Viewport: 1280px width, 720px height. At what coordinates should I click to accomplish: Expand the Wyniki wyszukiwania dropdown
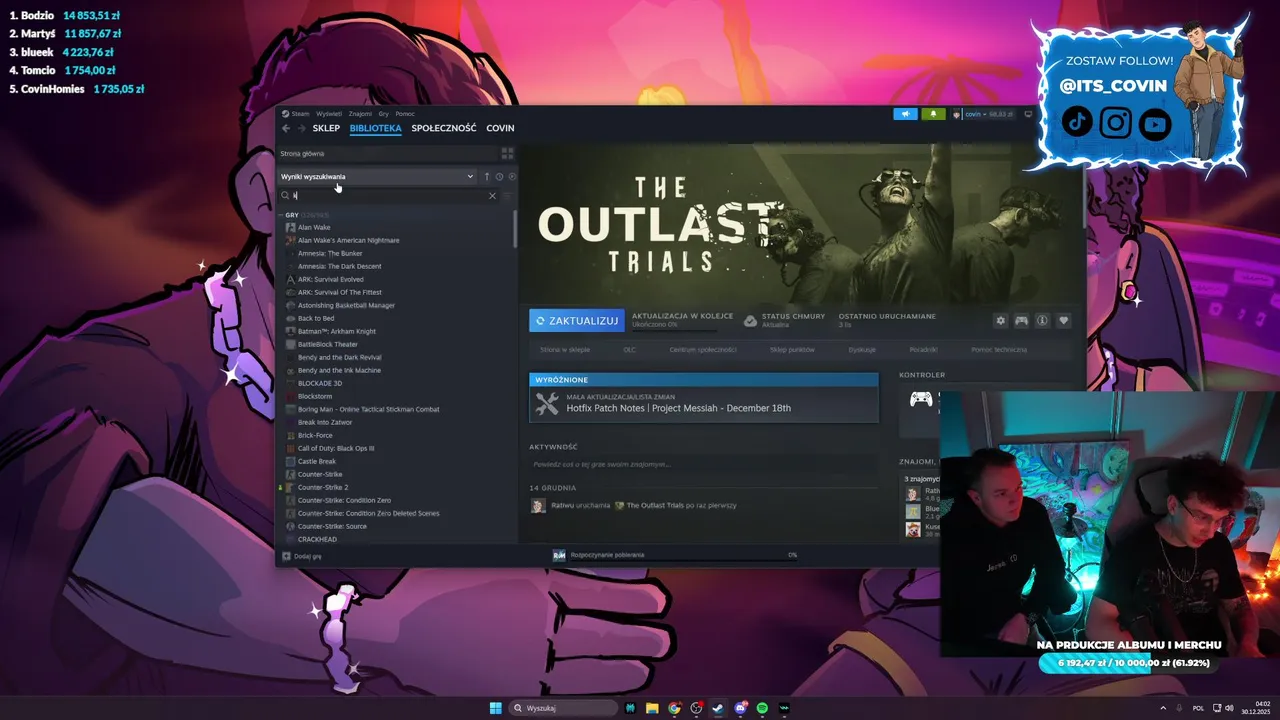tap(377, 177)
